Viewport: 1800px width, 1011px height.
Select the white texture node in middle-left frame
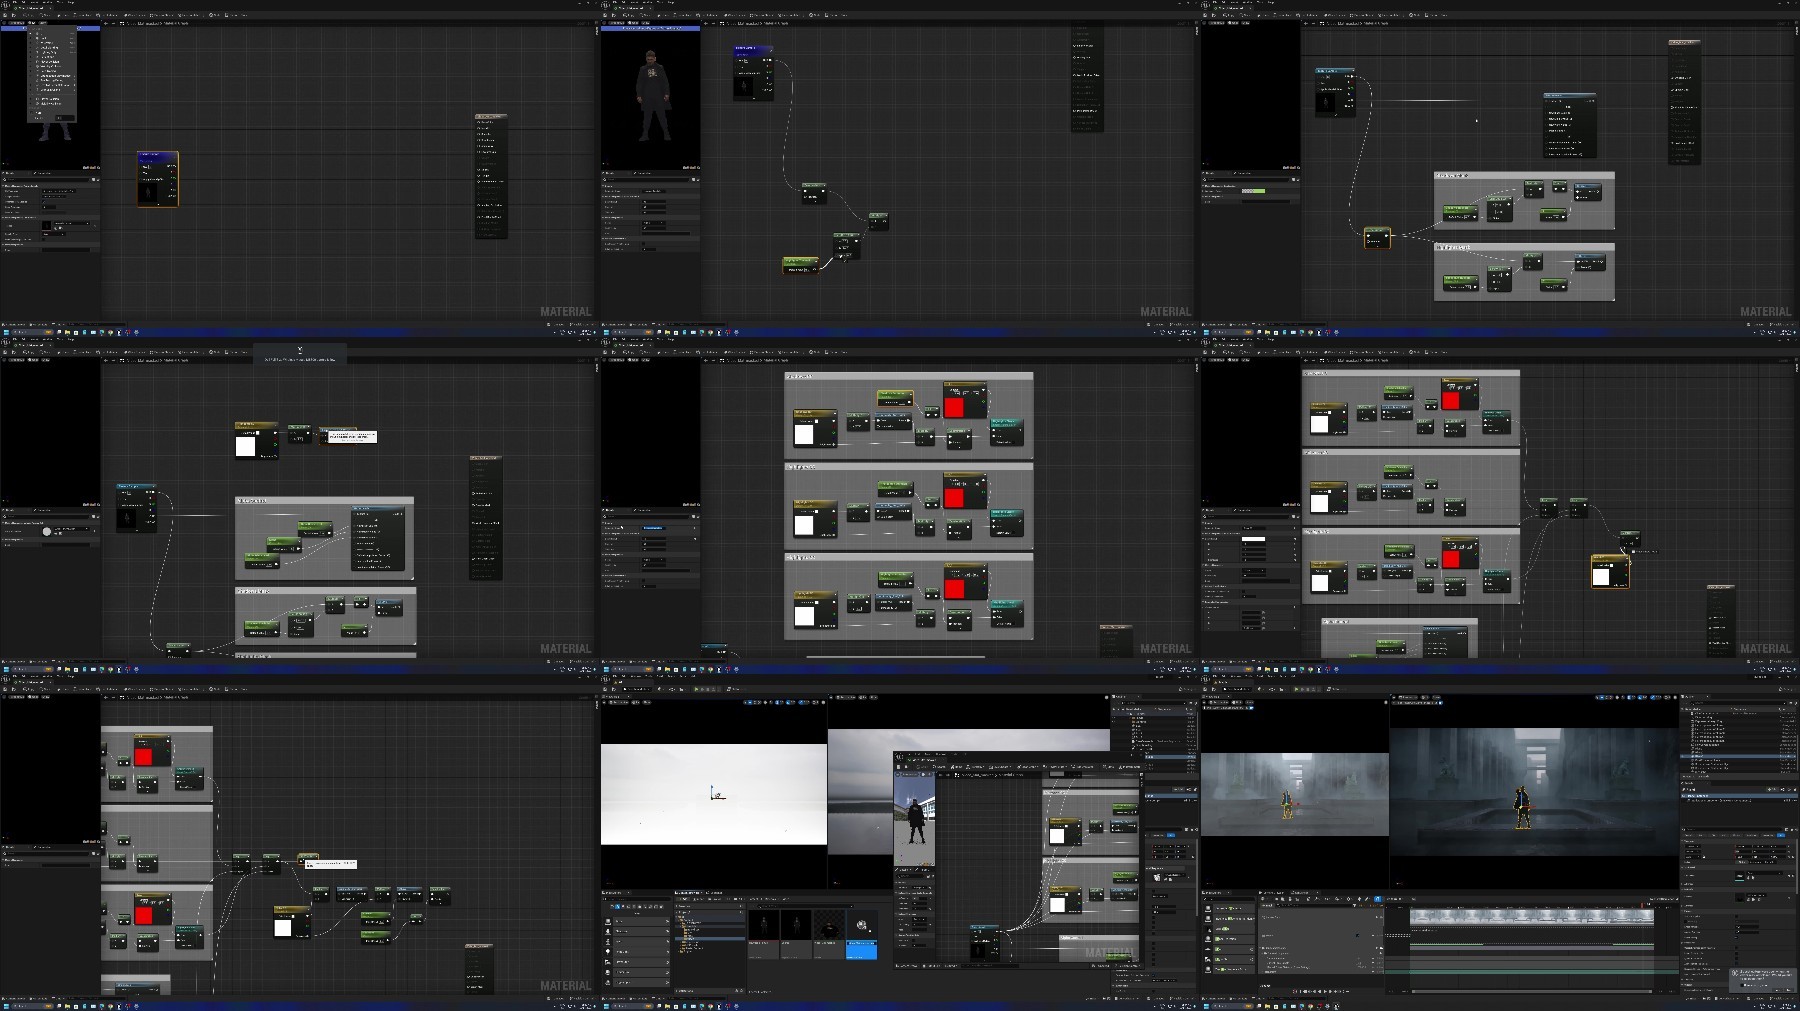(x=257, y=440)
